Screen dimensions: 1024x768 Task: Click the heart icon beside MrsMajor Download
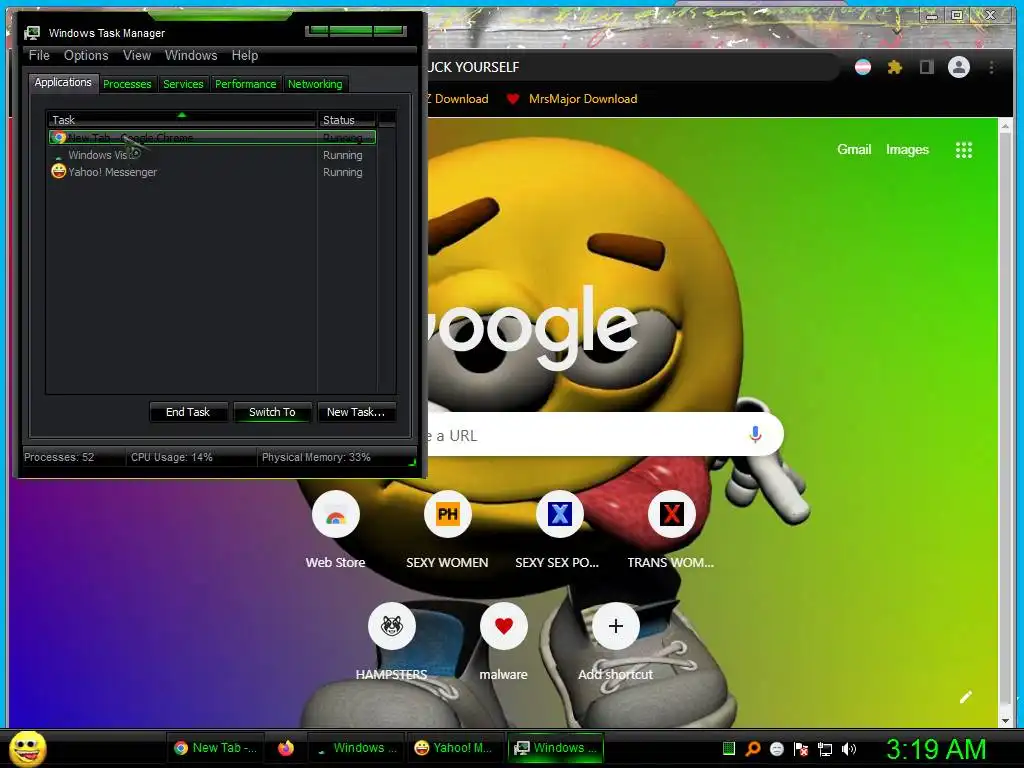[513, 99]
